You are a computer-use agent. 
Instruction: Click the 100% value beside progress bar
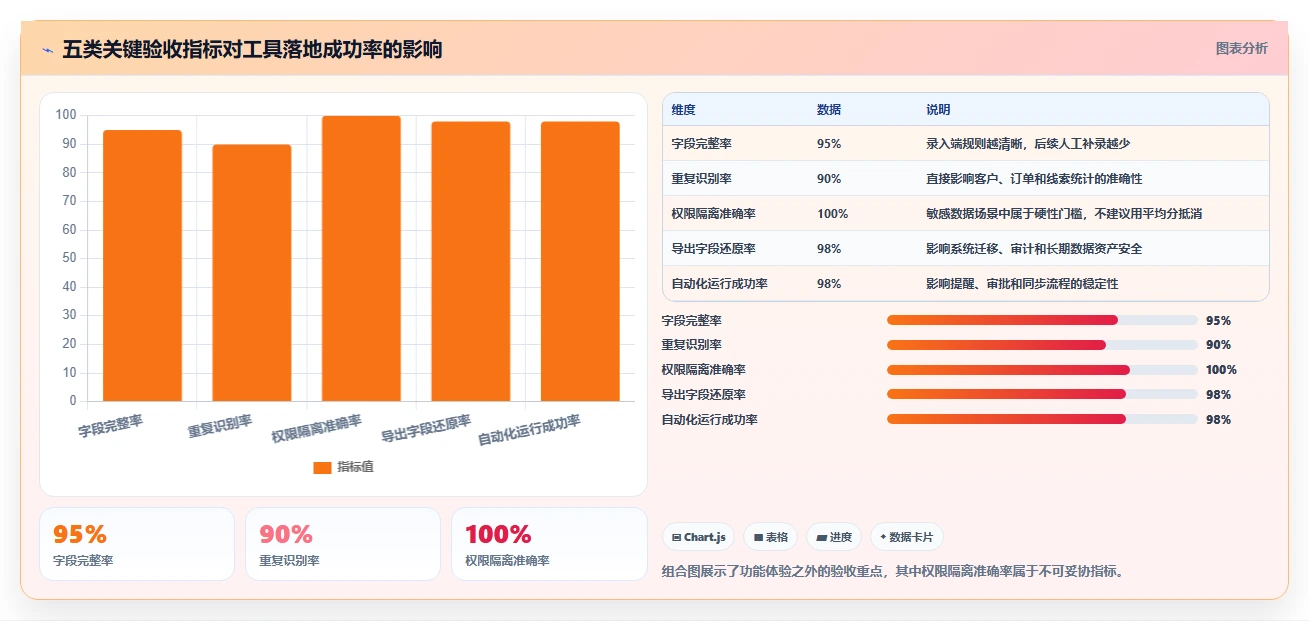coord(1221,370)
